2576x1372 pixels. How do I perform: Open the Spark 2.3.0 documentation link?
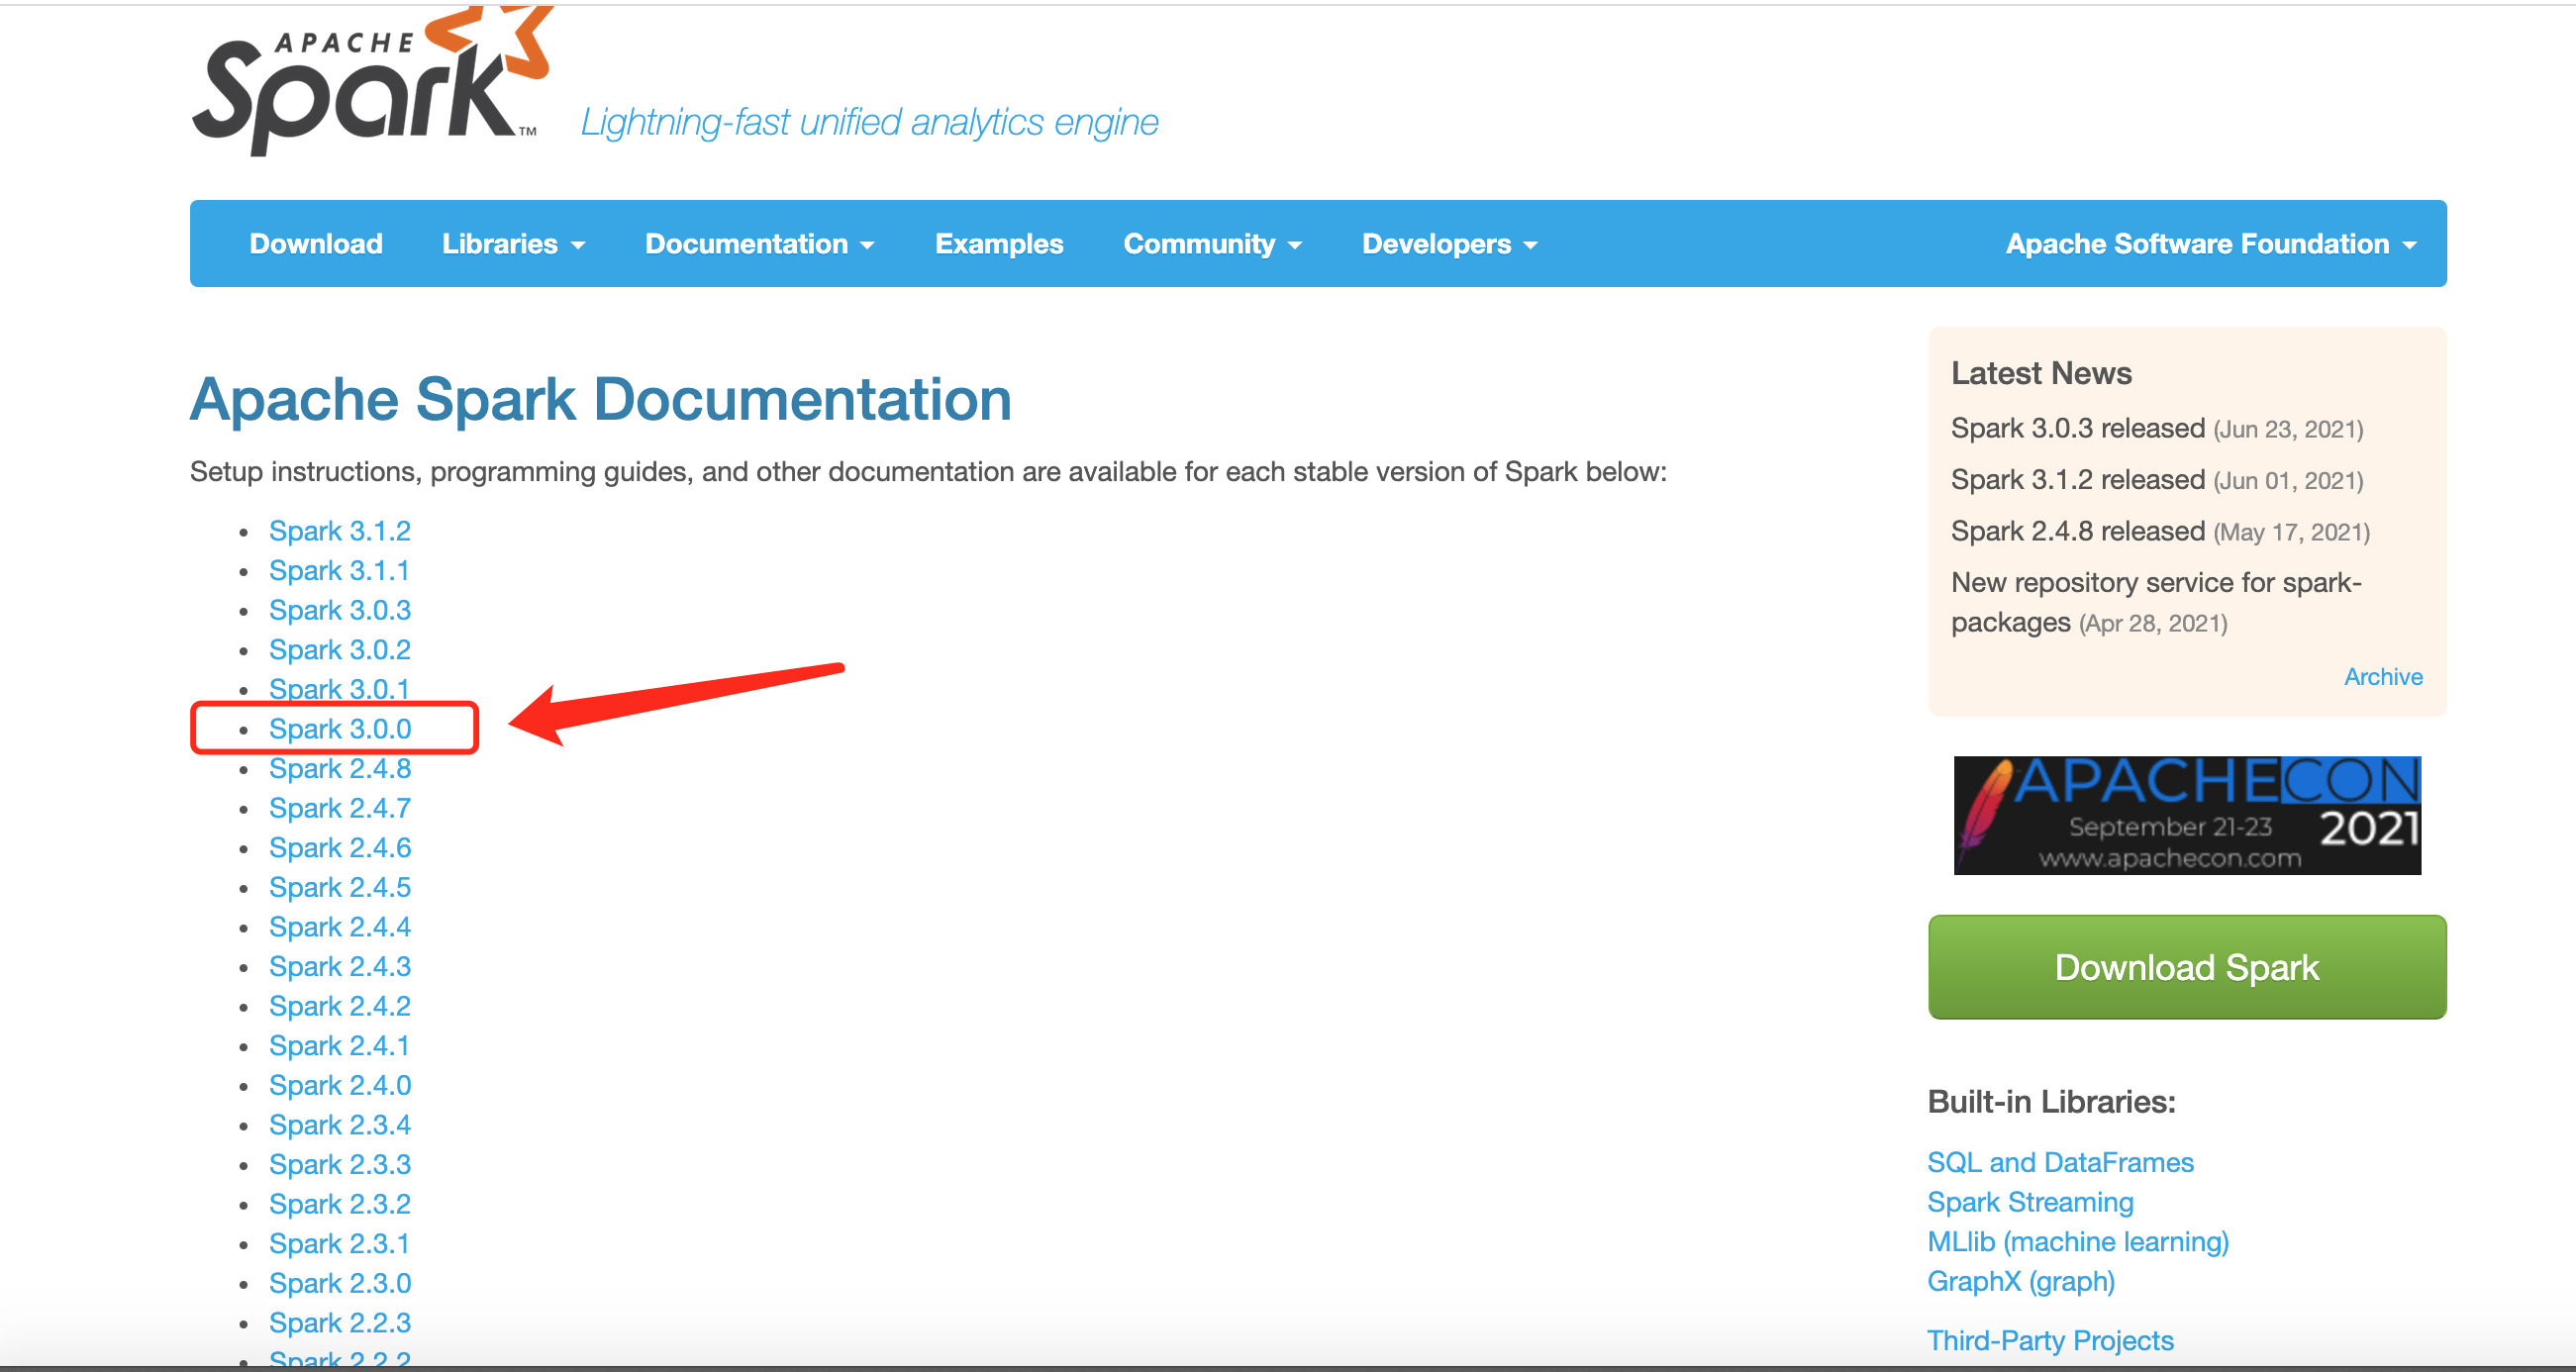(x=340, y=1283)
